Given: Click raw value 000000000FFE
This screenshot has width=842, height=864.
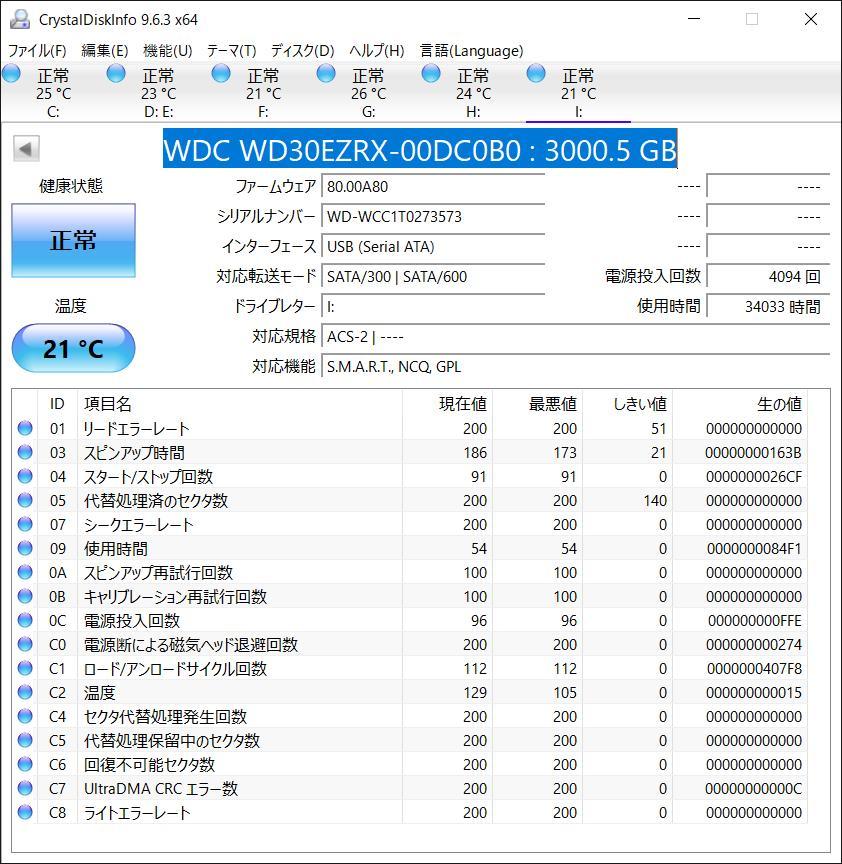Looking at the screenshot, I should click(x=755, y=621).
